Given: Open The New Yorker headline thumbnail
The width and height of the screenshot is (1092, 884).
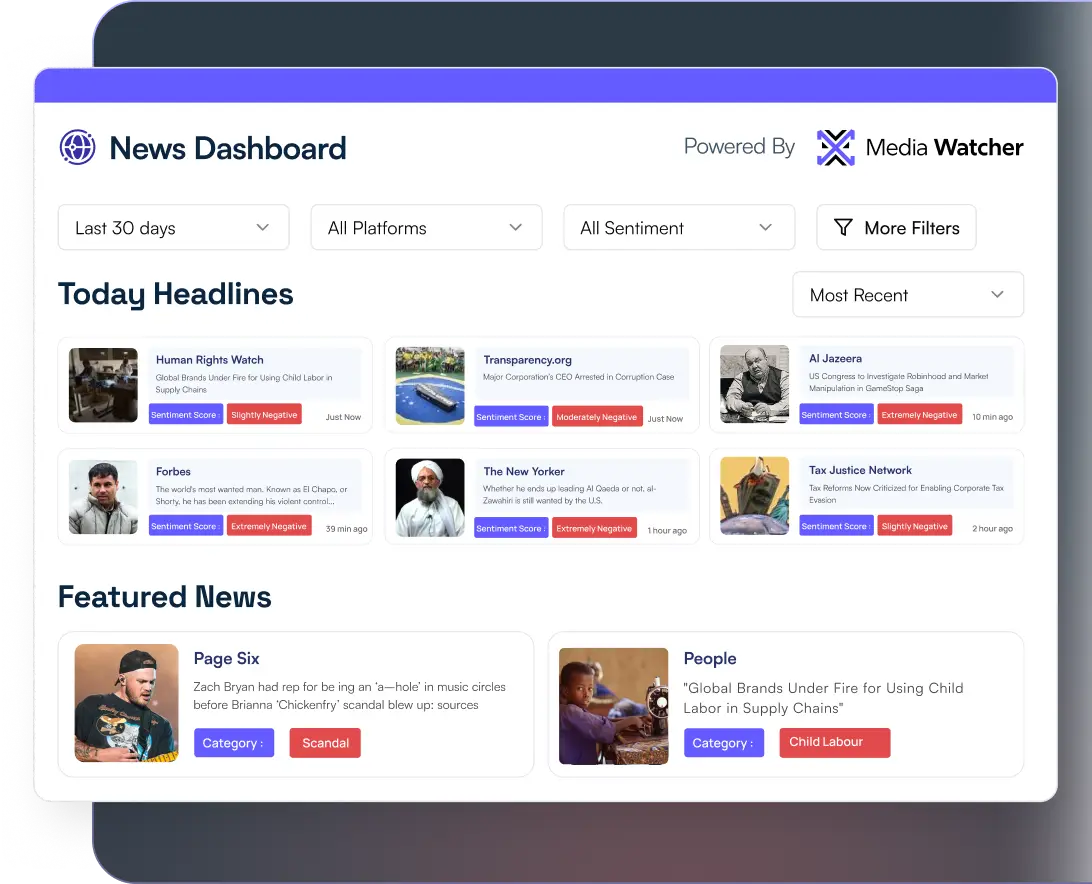Looking at the screenshot, I should [x=430, y=497].
